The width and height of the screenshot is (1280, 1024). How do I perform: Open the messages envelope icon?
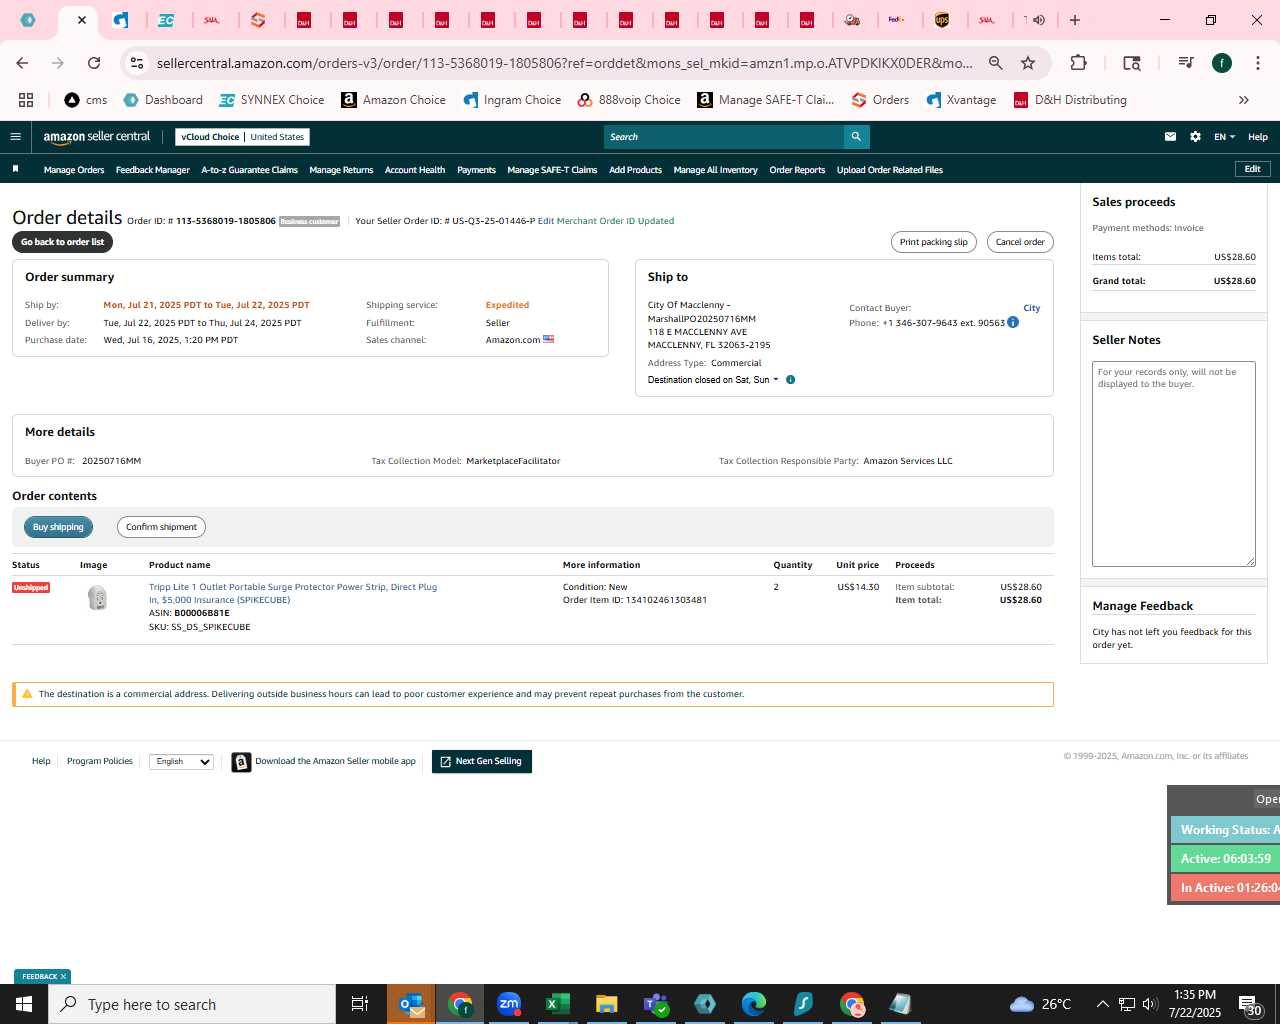point(1170,137)
